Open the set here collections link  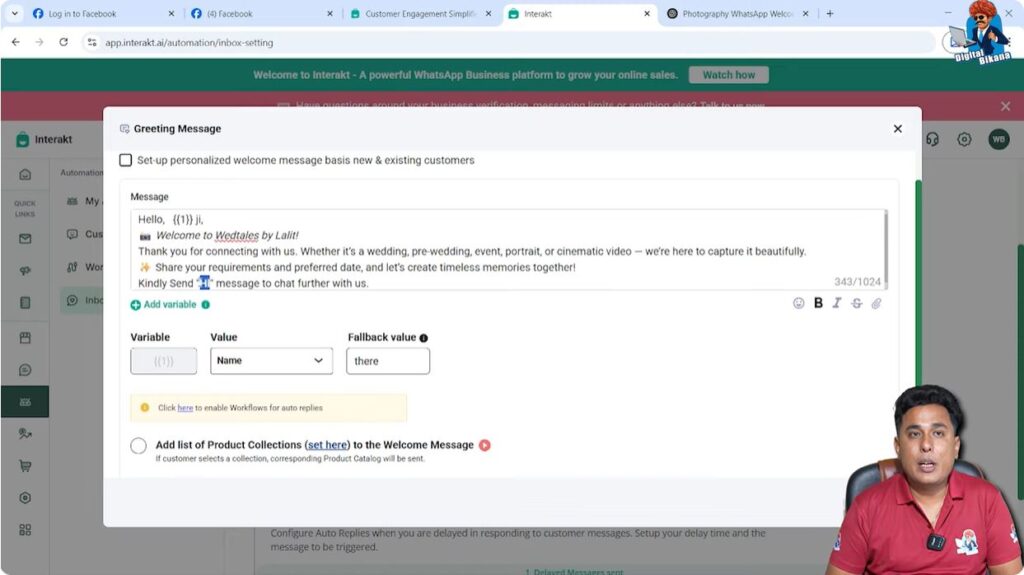coord(327,445)
